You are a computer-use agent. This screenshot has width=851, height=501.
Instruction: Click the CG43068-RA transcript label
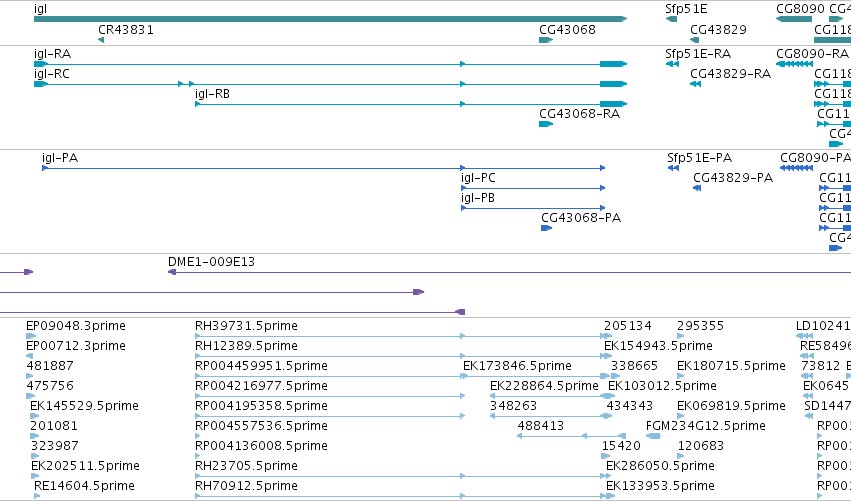click(579, 114)
